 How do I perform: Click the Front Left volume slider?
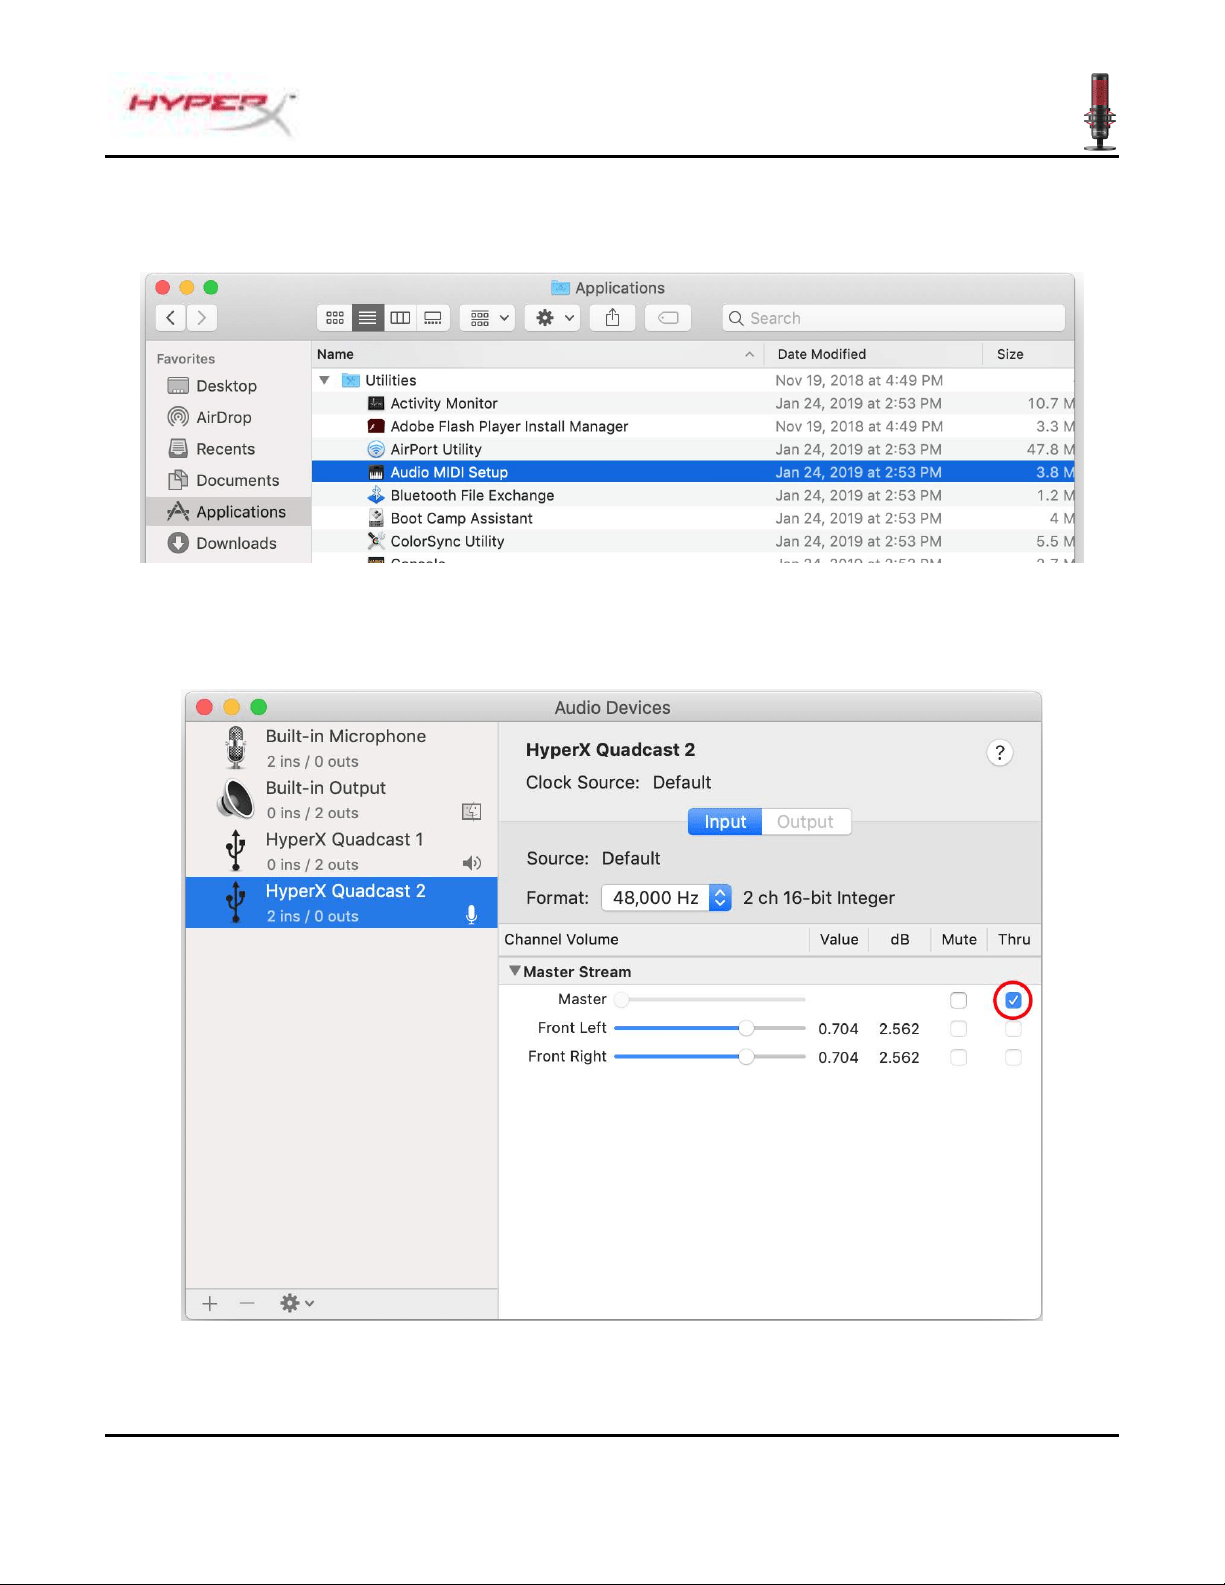click(710, 1028)
